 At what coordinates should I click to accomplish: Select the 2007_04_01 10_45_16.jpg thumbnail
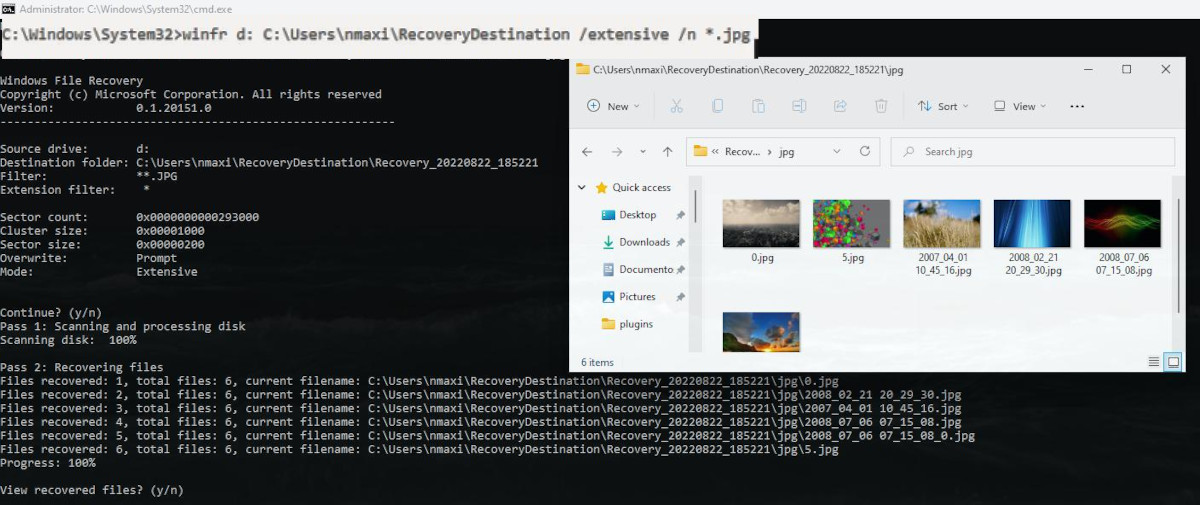[x=942, y=224]
